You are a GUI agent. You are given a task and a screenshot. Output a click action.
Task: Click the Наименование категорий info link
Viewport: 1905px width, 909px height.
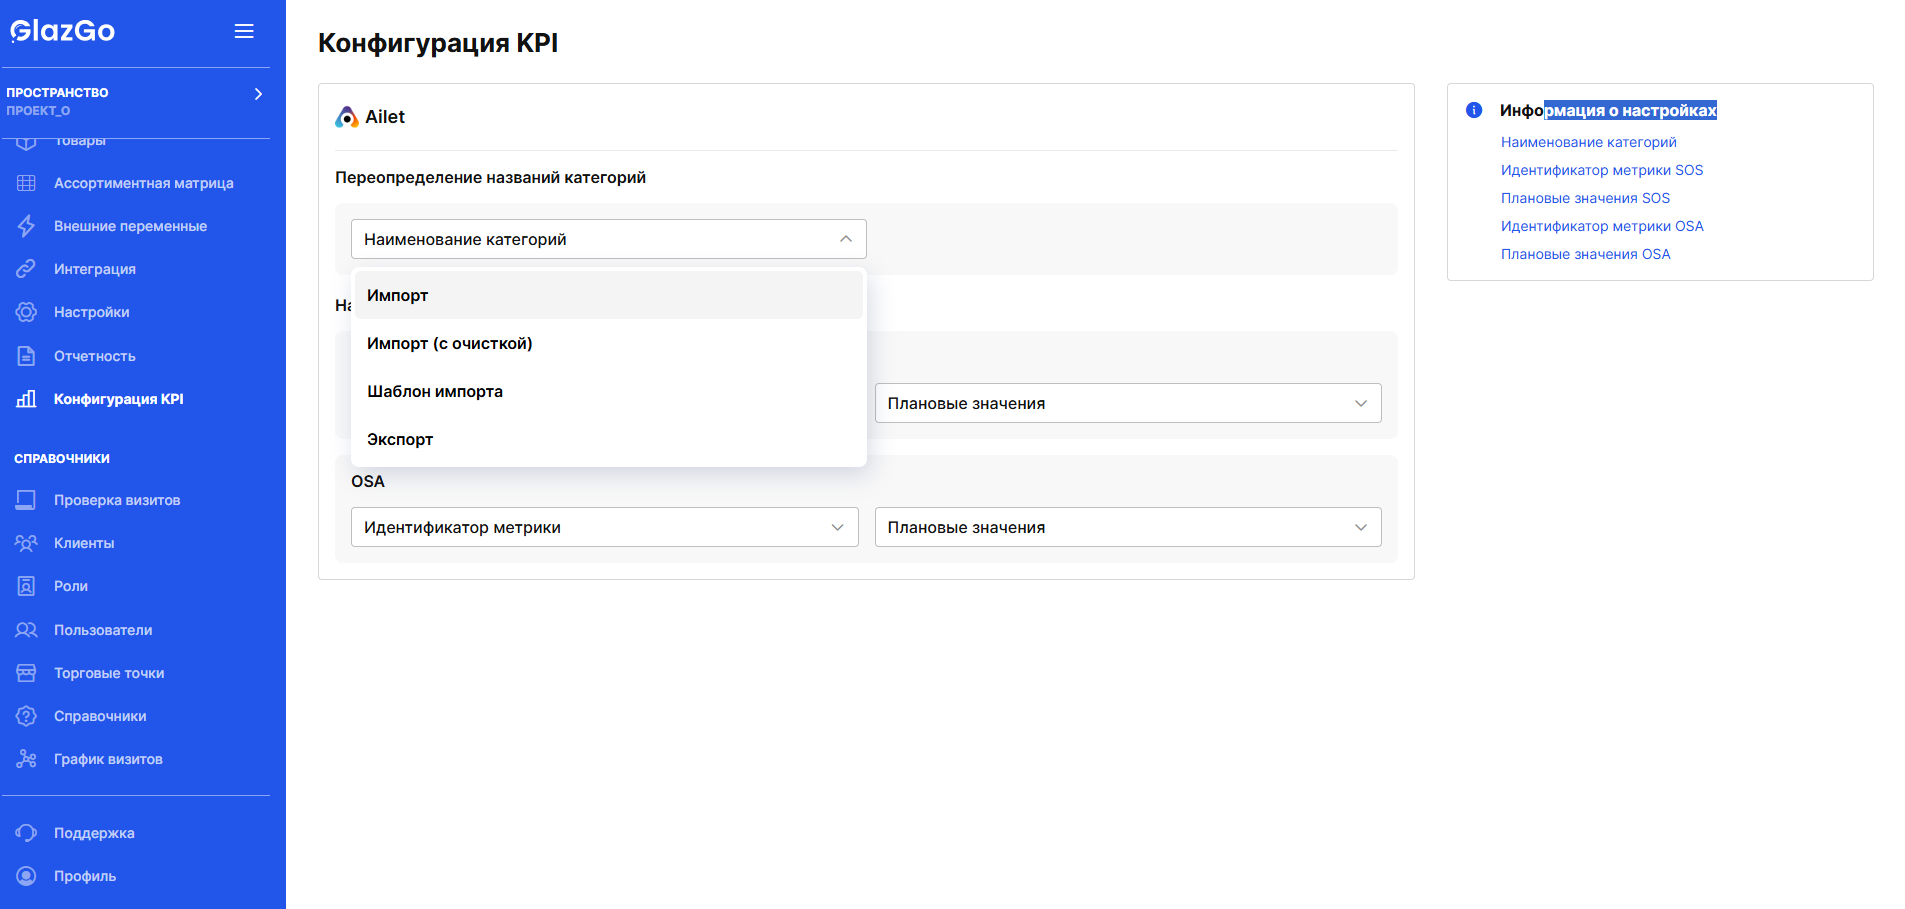point(1588,142)
